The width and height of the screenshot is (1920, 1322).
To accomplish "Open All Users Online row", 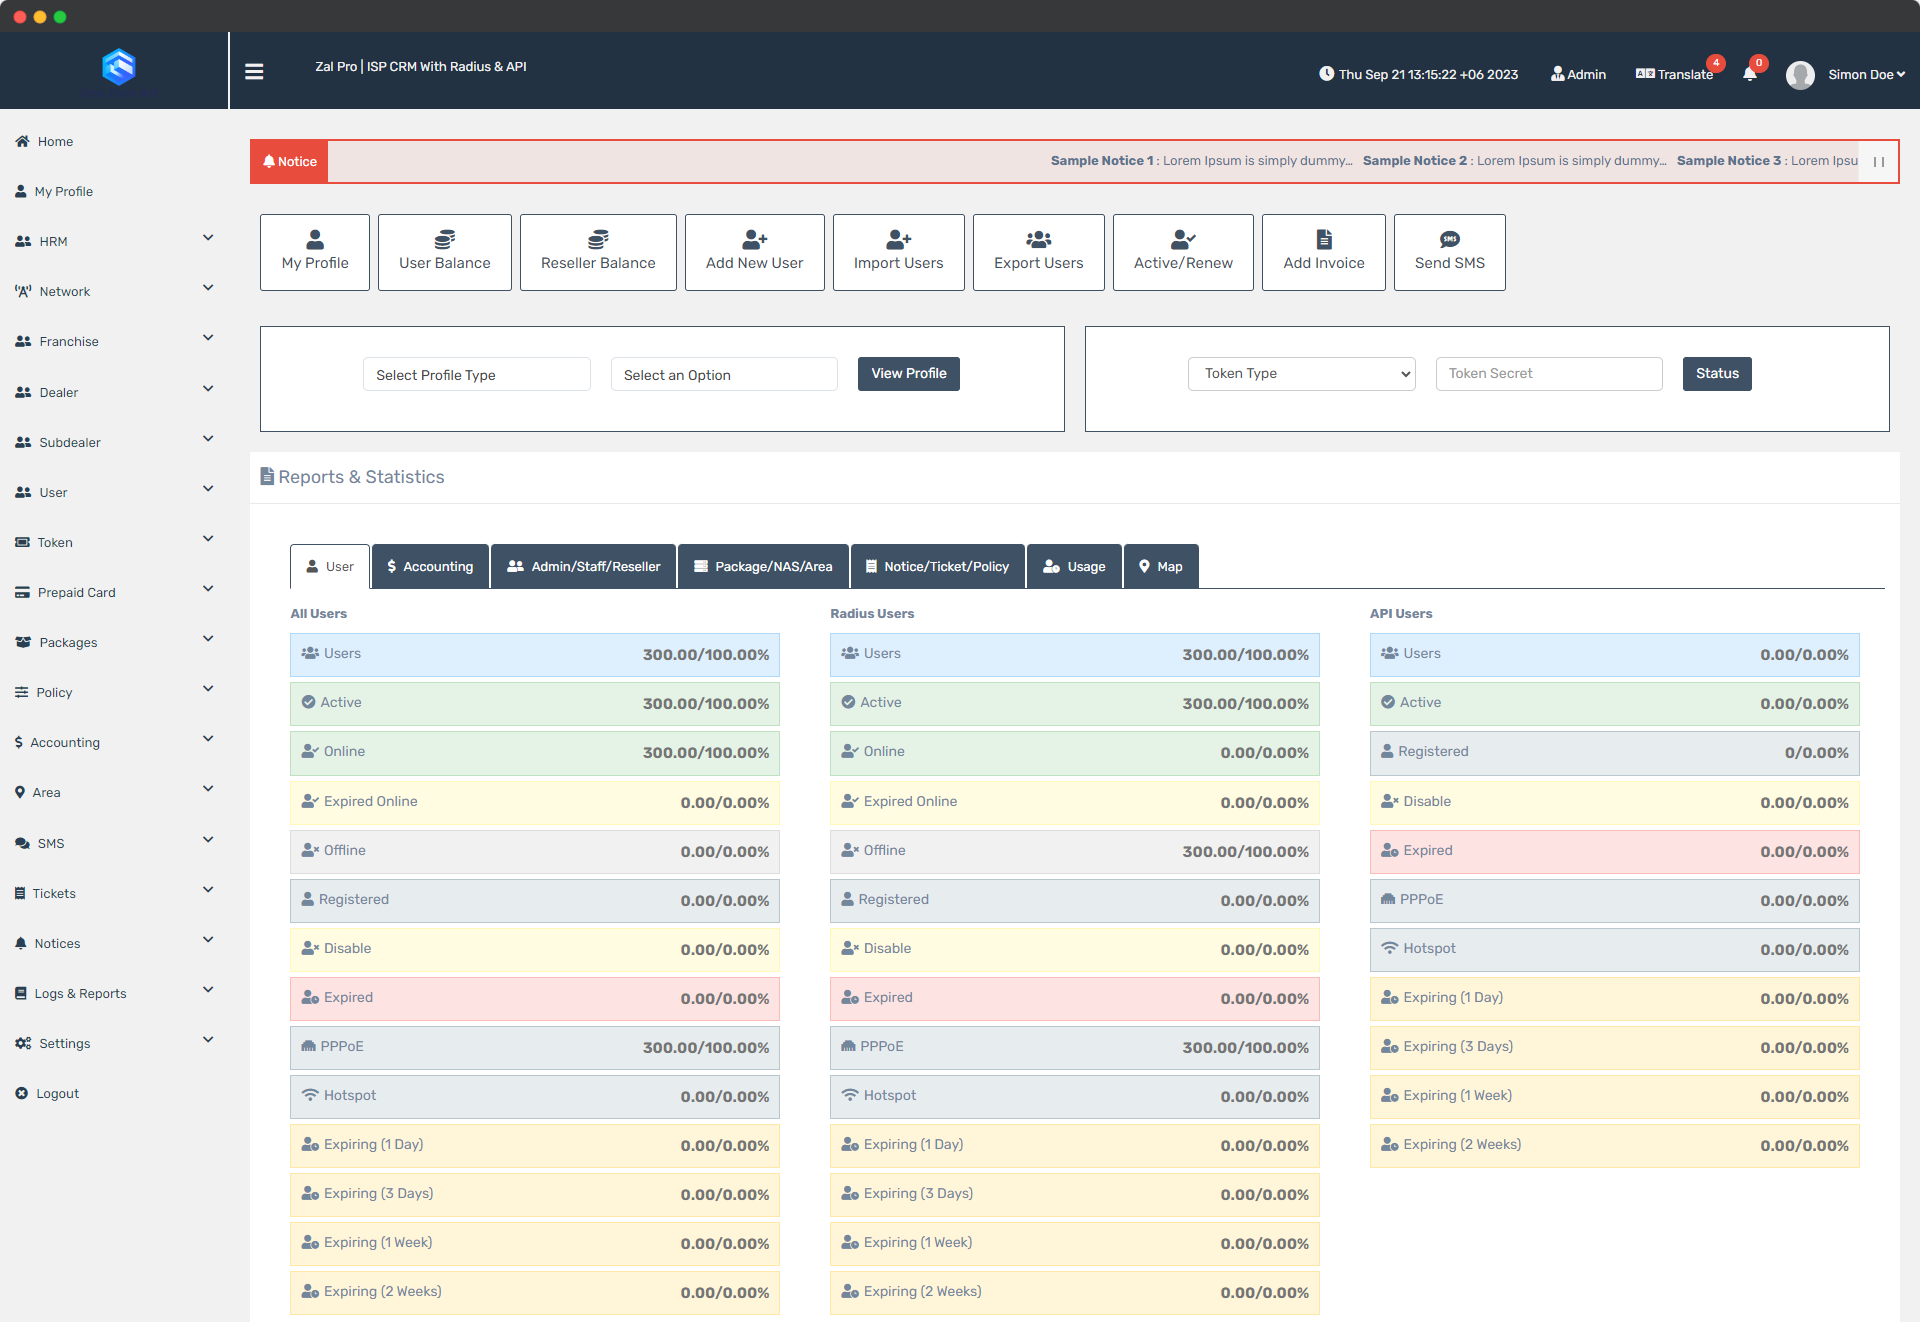I will pos(535,752).
